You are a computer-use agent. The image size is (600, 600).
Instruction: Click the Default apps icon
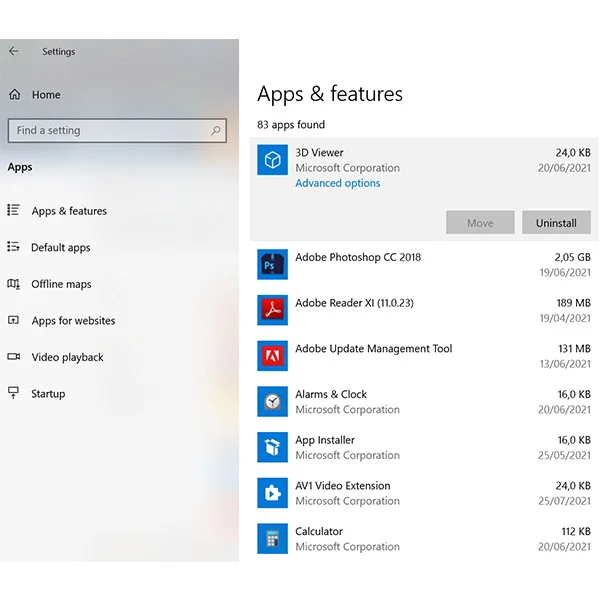13,247
